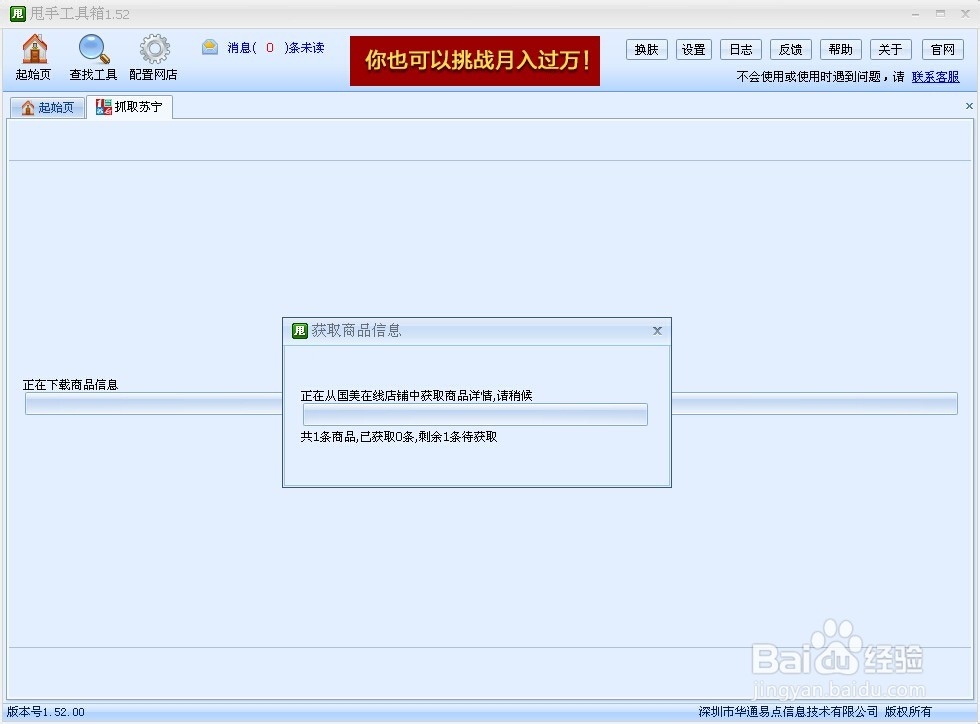Click the icon on the 抓取苏宁 tab
Viewport: 980px width, 724px height.
(103, 106)
